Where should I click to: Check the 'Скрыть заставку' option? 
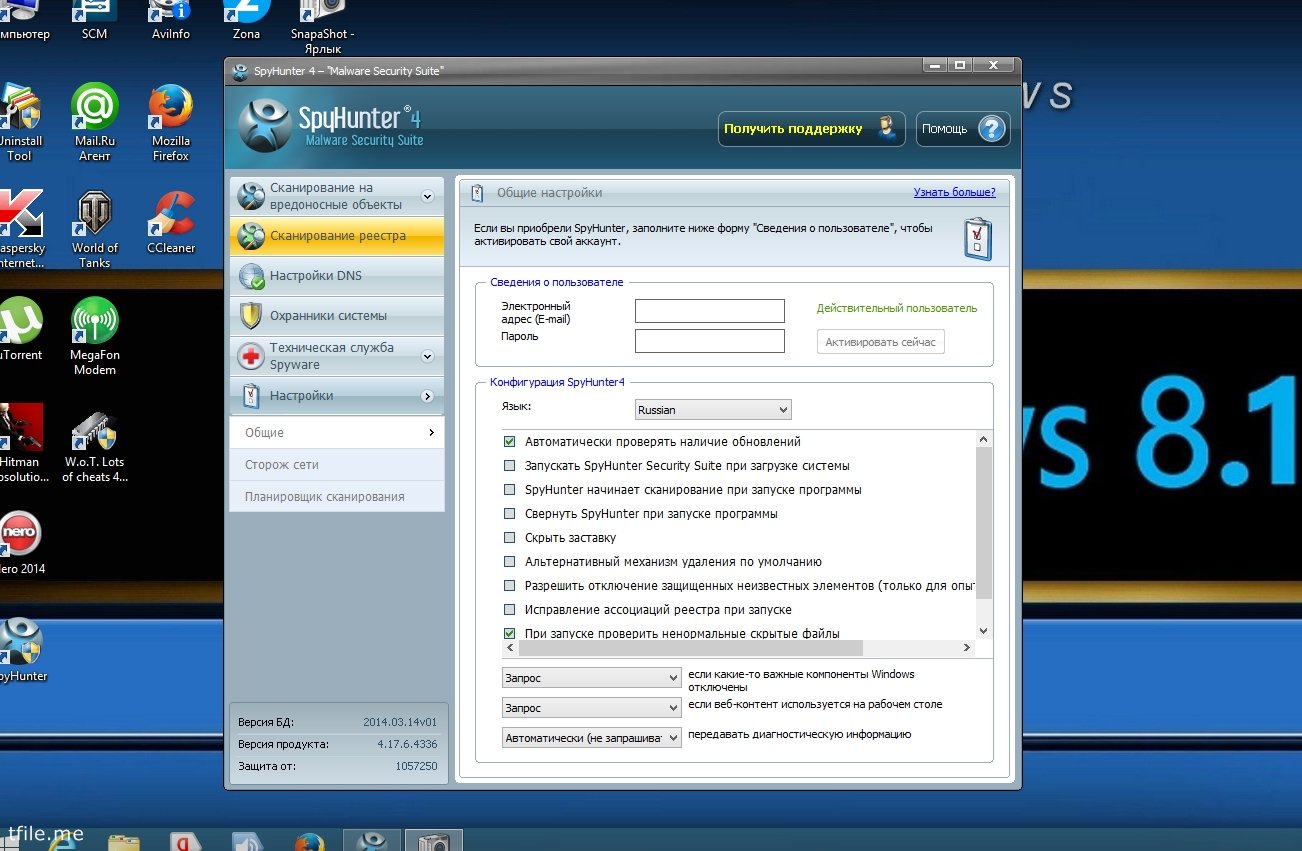[x=510, y=538]
